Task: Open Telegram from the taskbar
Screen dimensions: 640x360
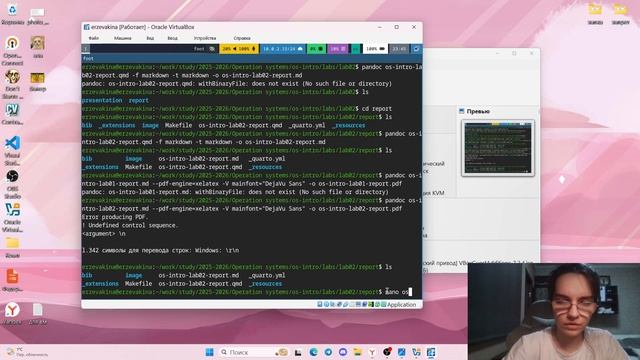Action: 328,352
